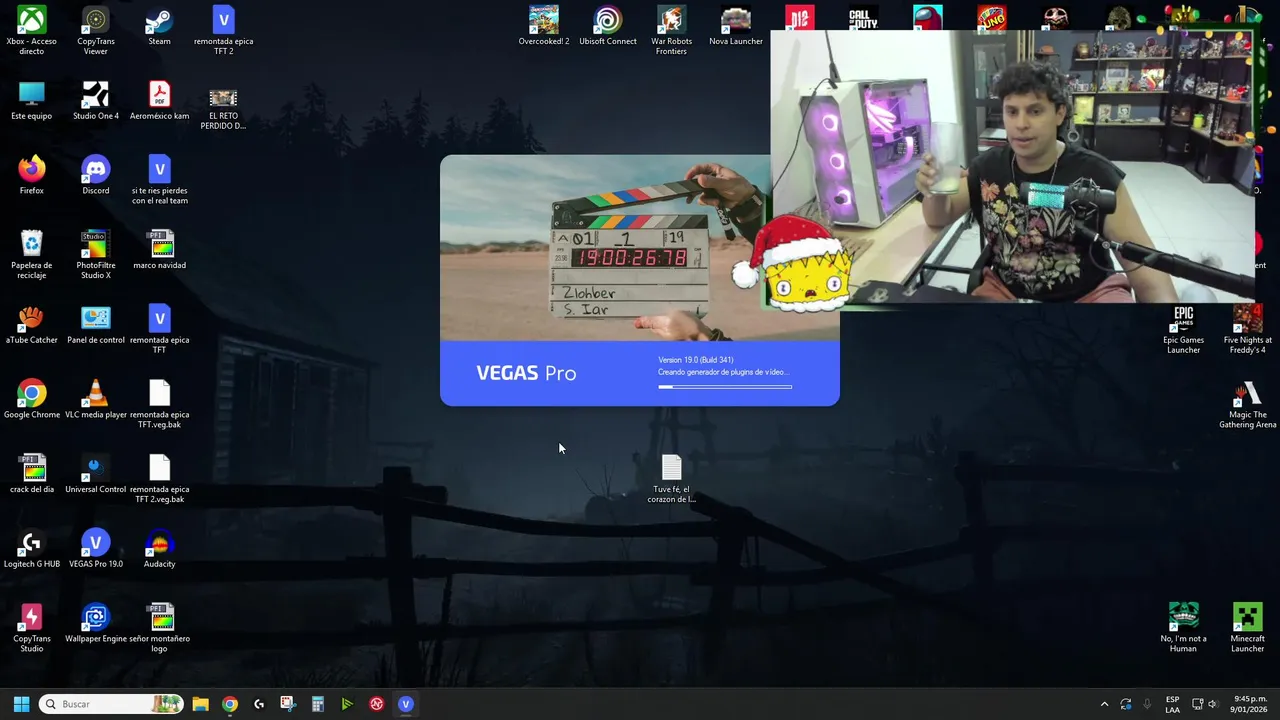The image size is (1280, 720).
Task: Select the Panel de control icon
Action: tap(96, 325)
